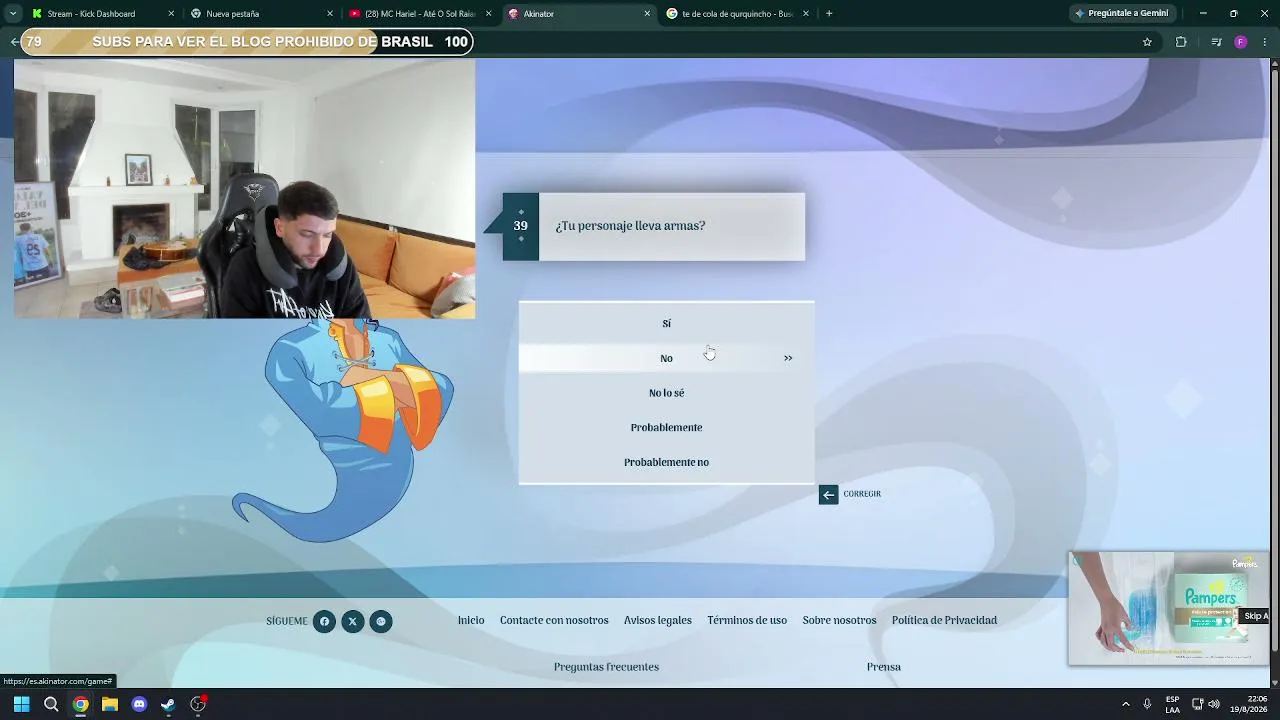This screenshot has width=1280, height=720.
Task: Open the browser extensions puzzle icon
Action: 1181,42
